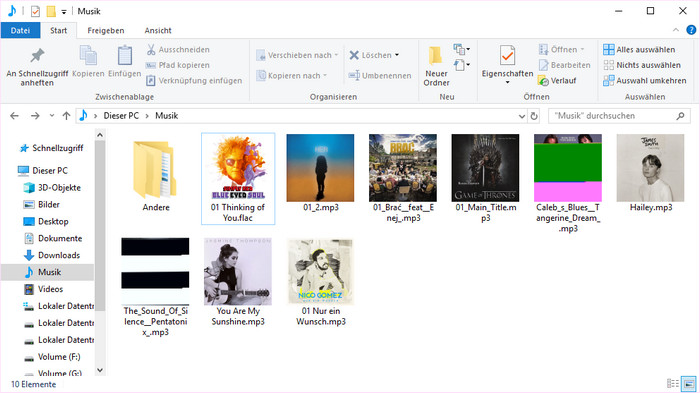Screen dimensions: 700x393
Task: Click Nichts auswählen
Action: (x=642, y=65)
